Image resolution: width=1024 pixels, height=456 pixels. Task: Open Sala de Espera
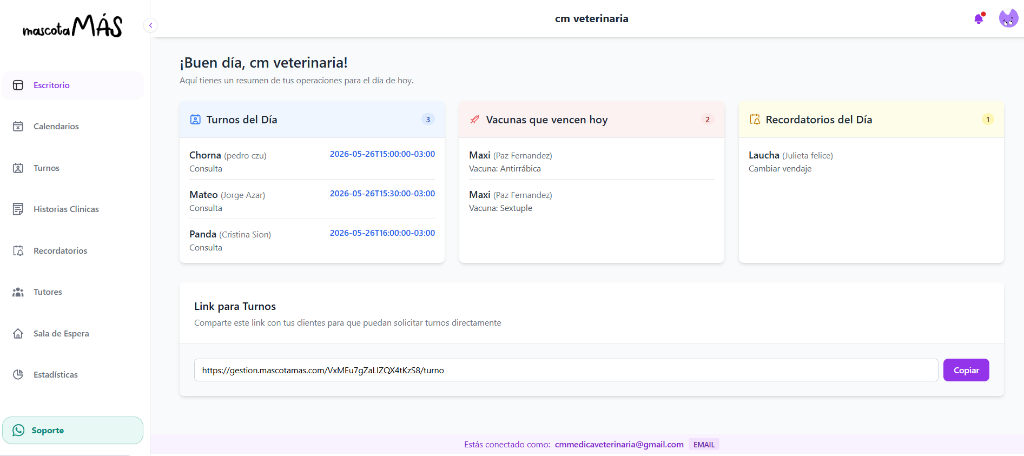[x=72, y=333]
